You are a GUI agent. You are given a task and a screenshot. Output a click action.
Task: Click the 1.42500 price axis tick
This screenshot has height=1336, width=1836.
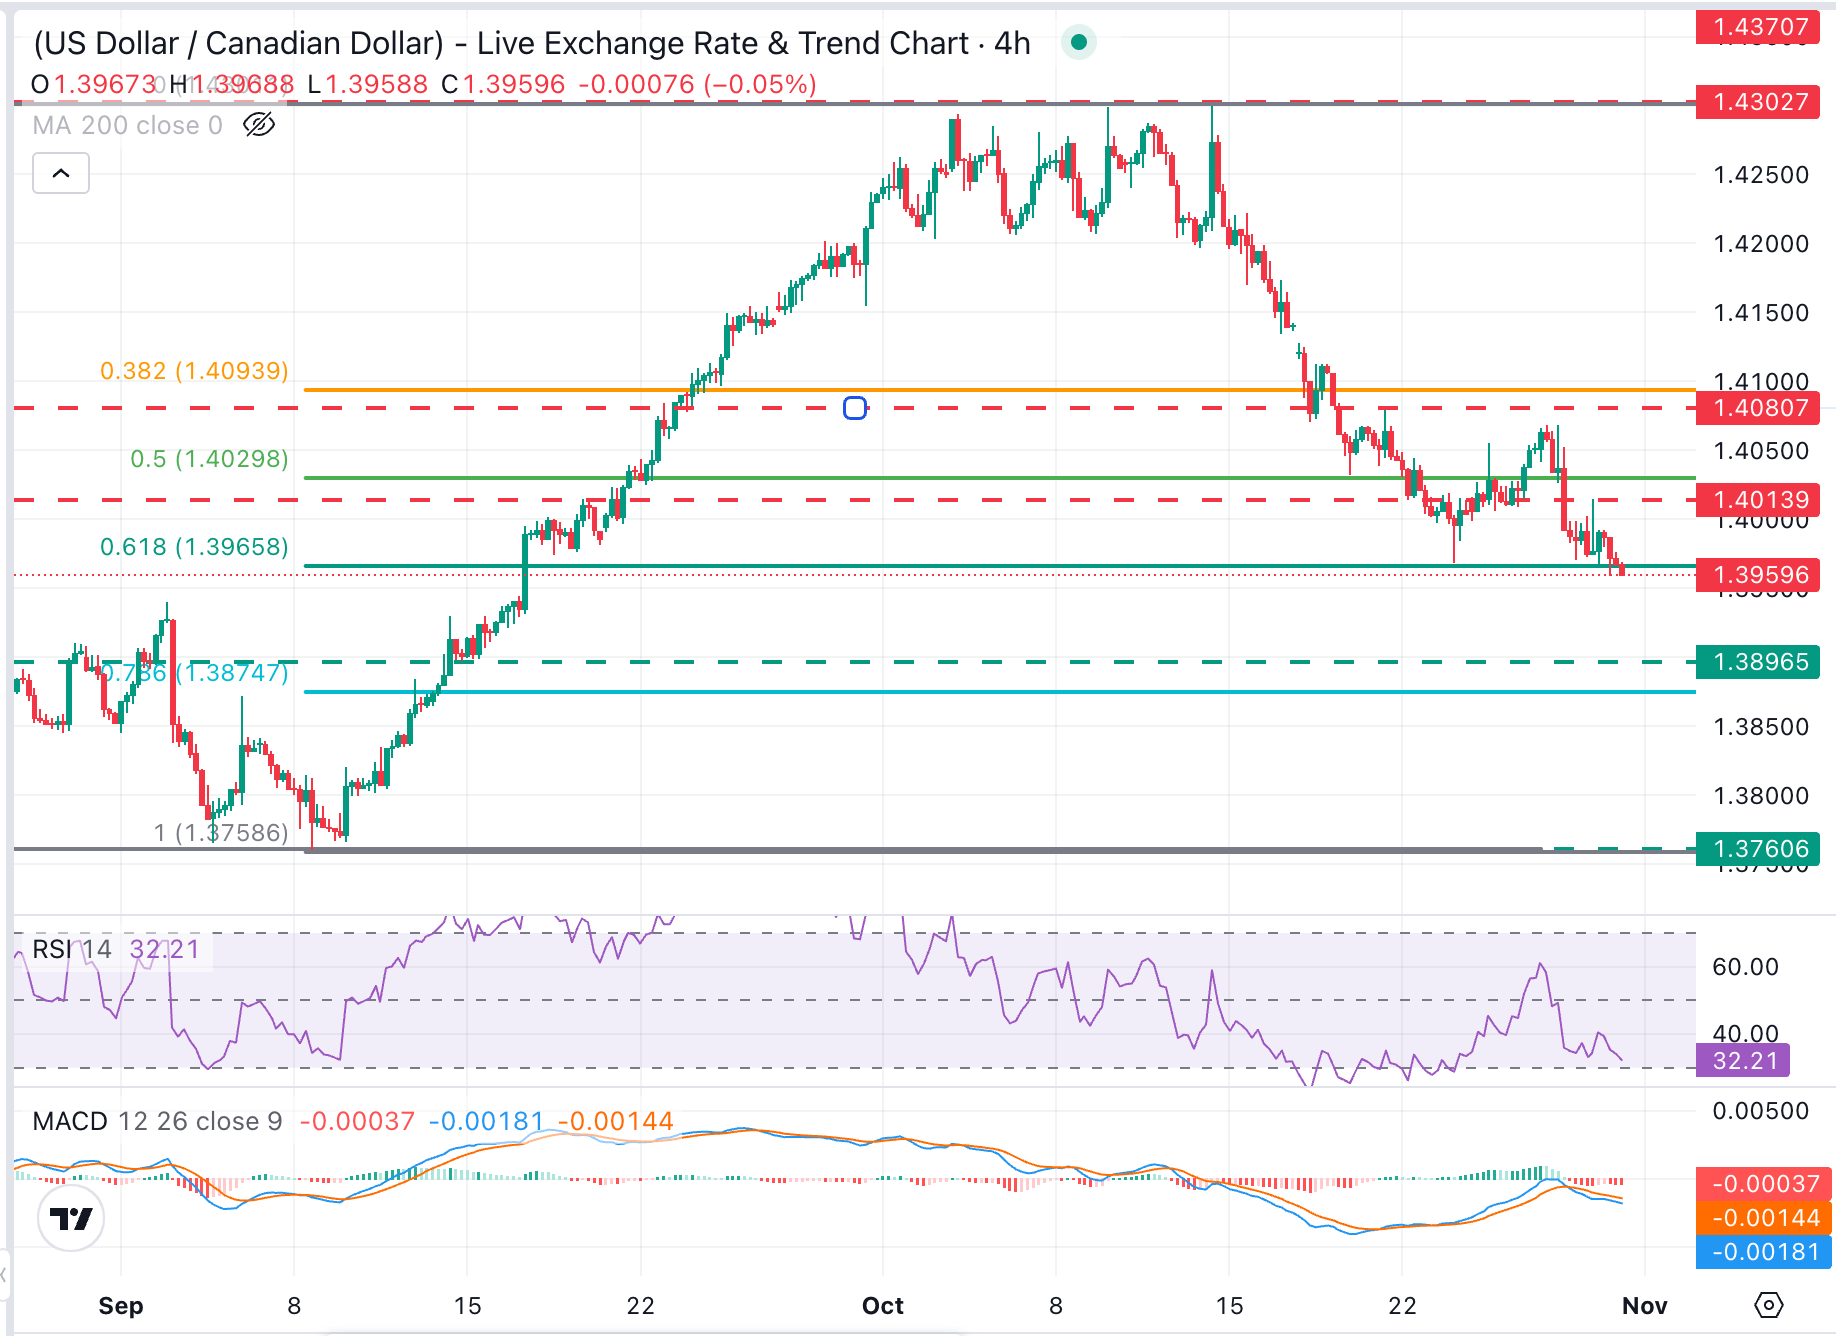(x=1761, y=175)
